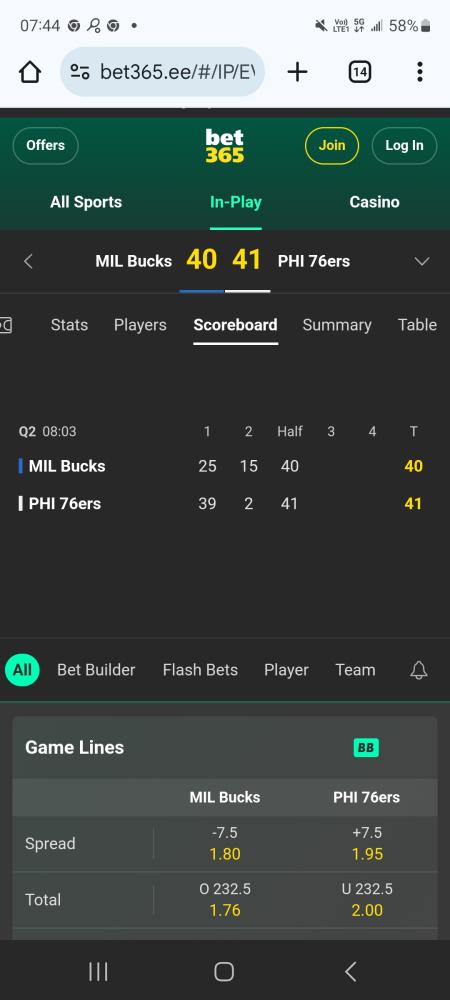Tap the bet365 logo
The width and height of the screenshot is (450, 1000).
tap(224, 146)
